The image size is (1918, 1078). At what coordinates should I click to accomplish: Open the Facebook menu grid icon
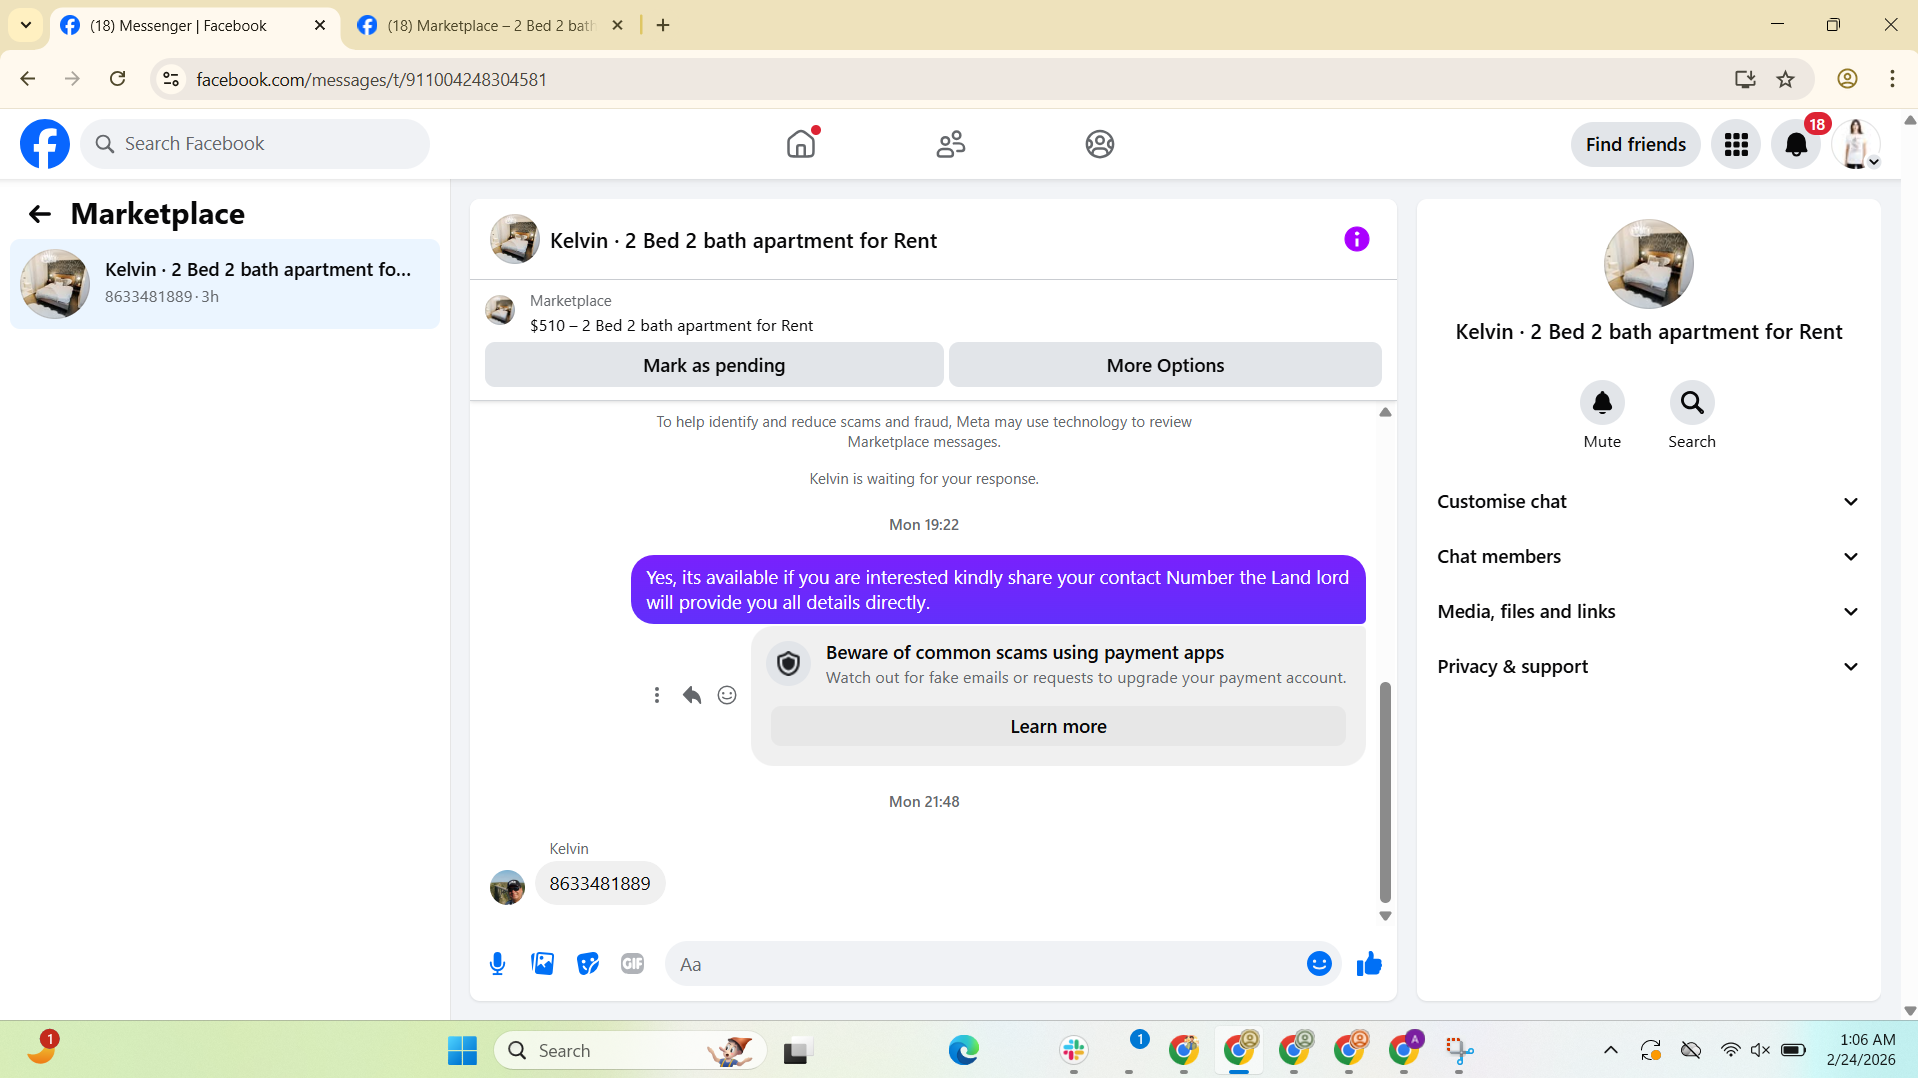click(x=1736, y=144)
